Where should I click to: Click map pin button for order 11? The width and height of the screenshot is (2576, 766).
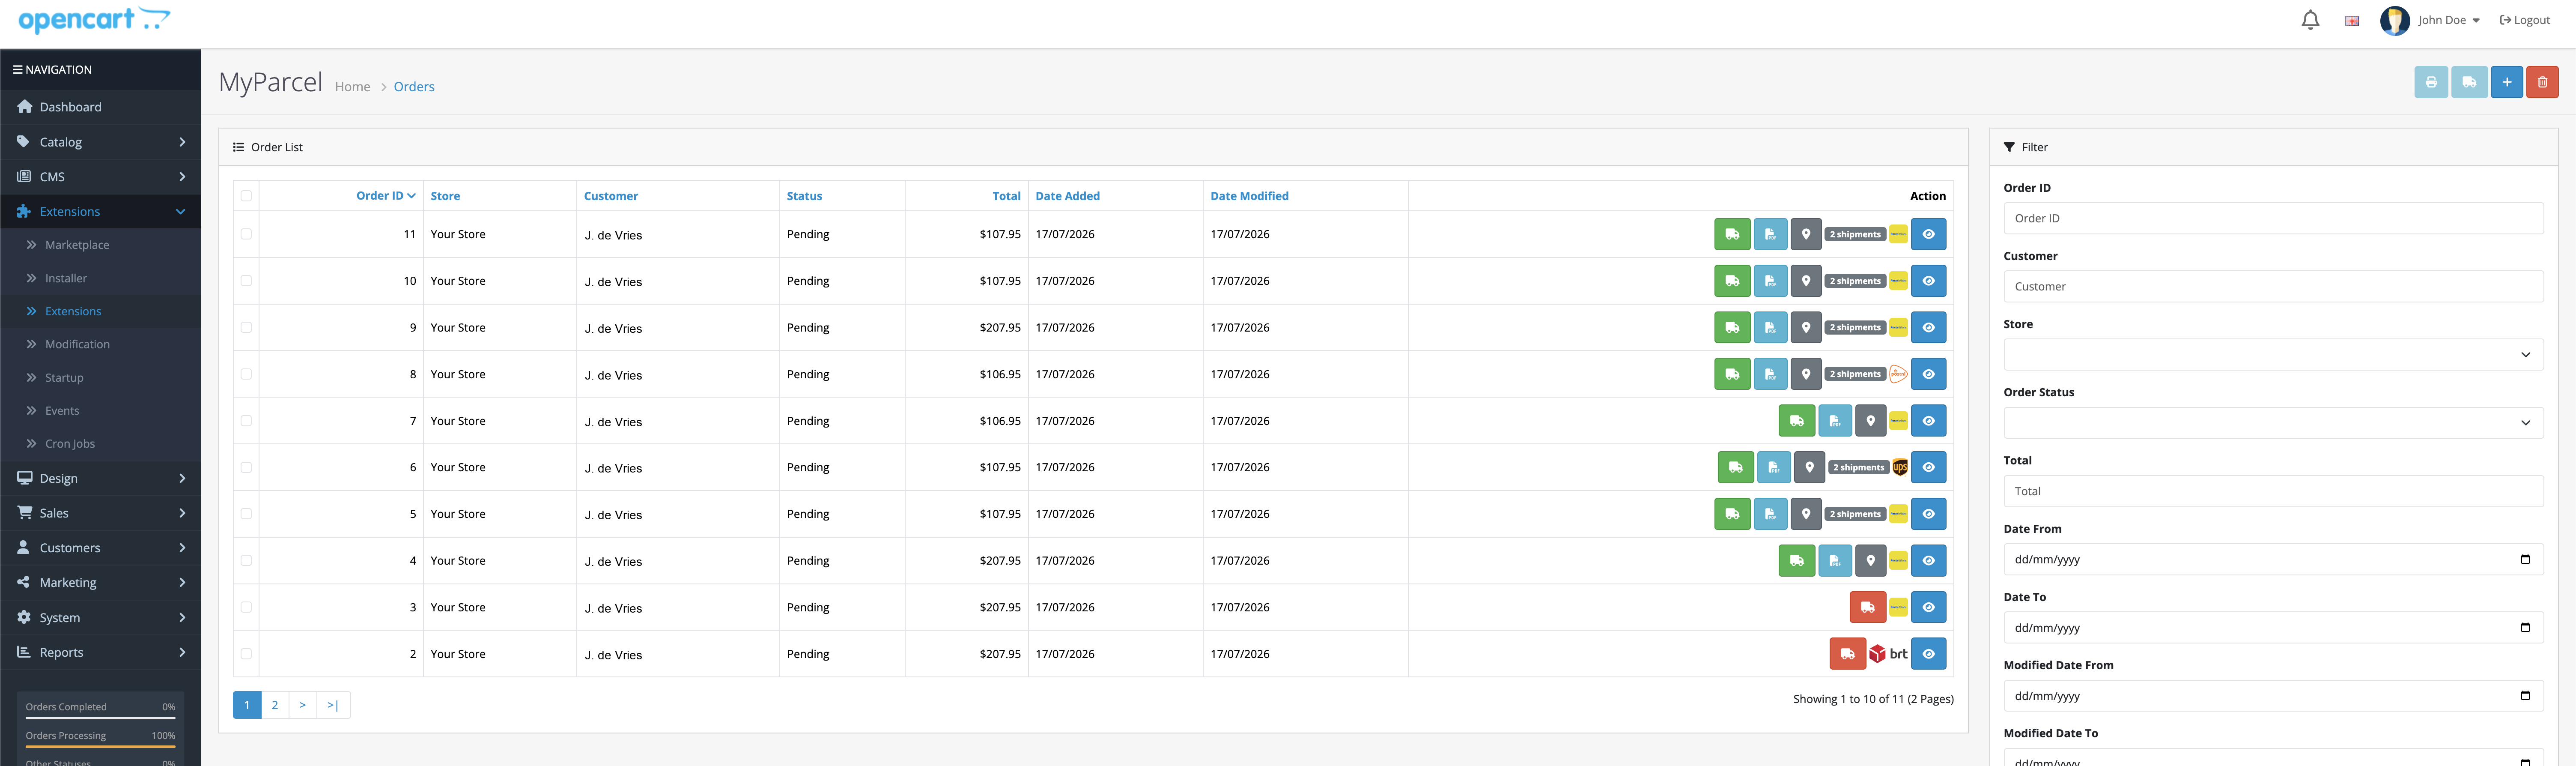point(1806,234)
